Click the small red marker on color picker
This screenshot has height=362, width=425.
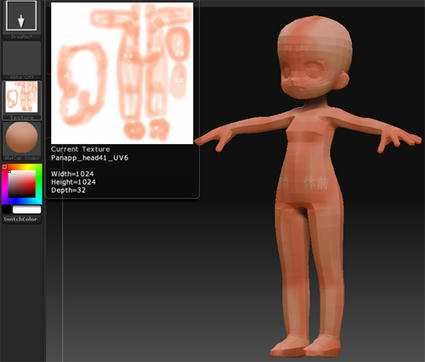(5, 167)
